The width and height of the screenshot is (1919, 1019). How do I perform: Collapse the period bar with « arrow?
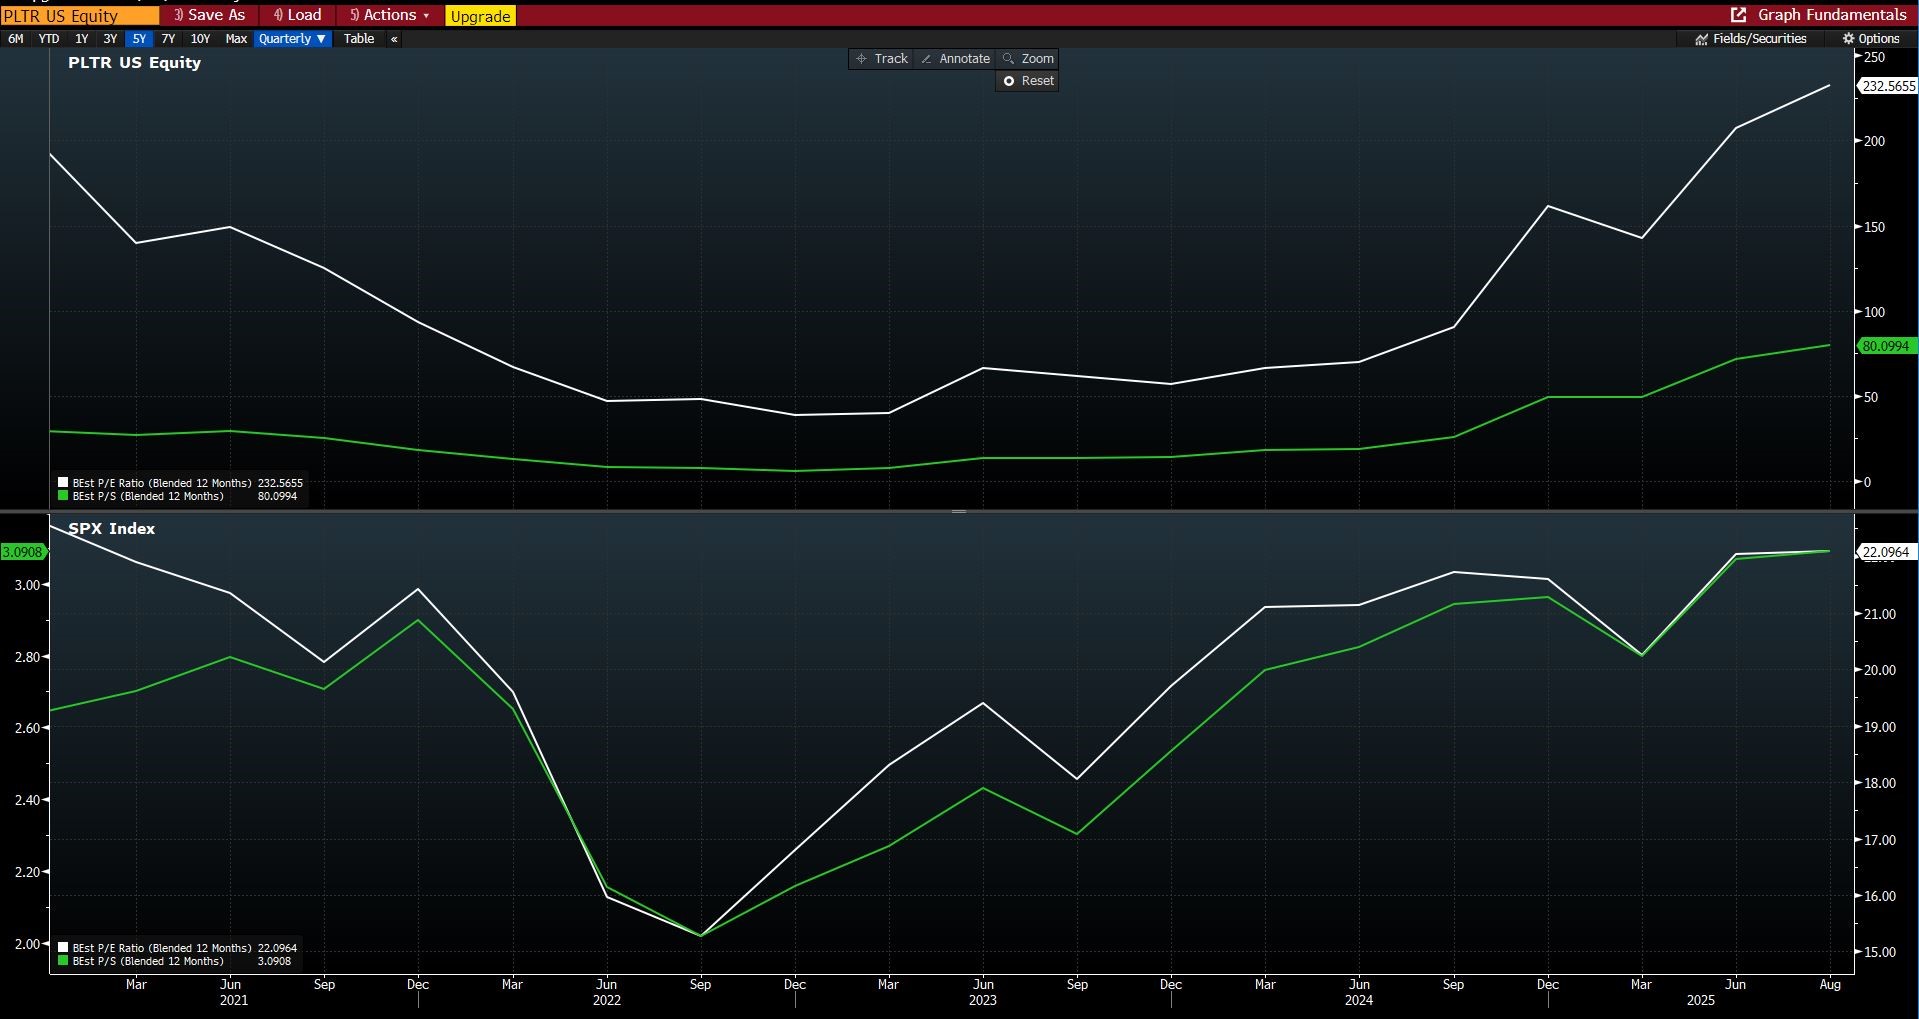(394, 39)
